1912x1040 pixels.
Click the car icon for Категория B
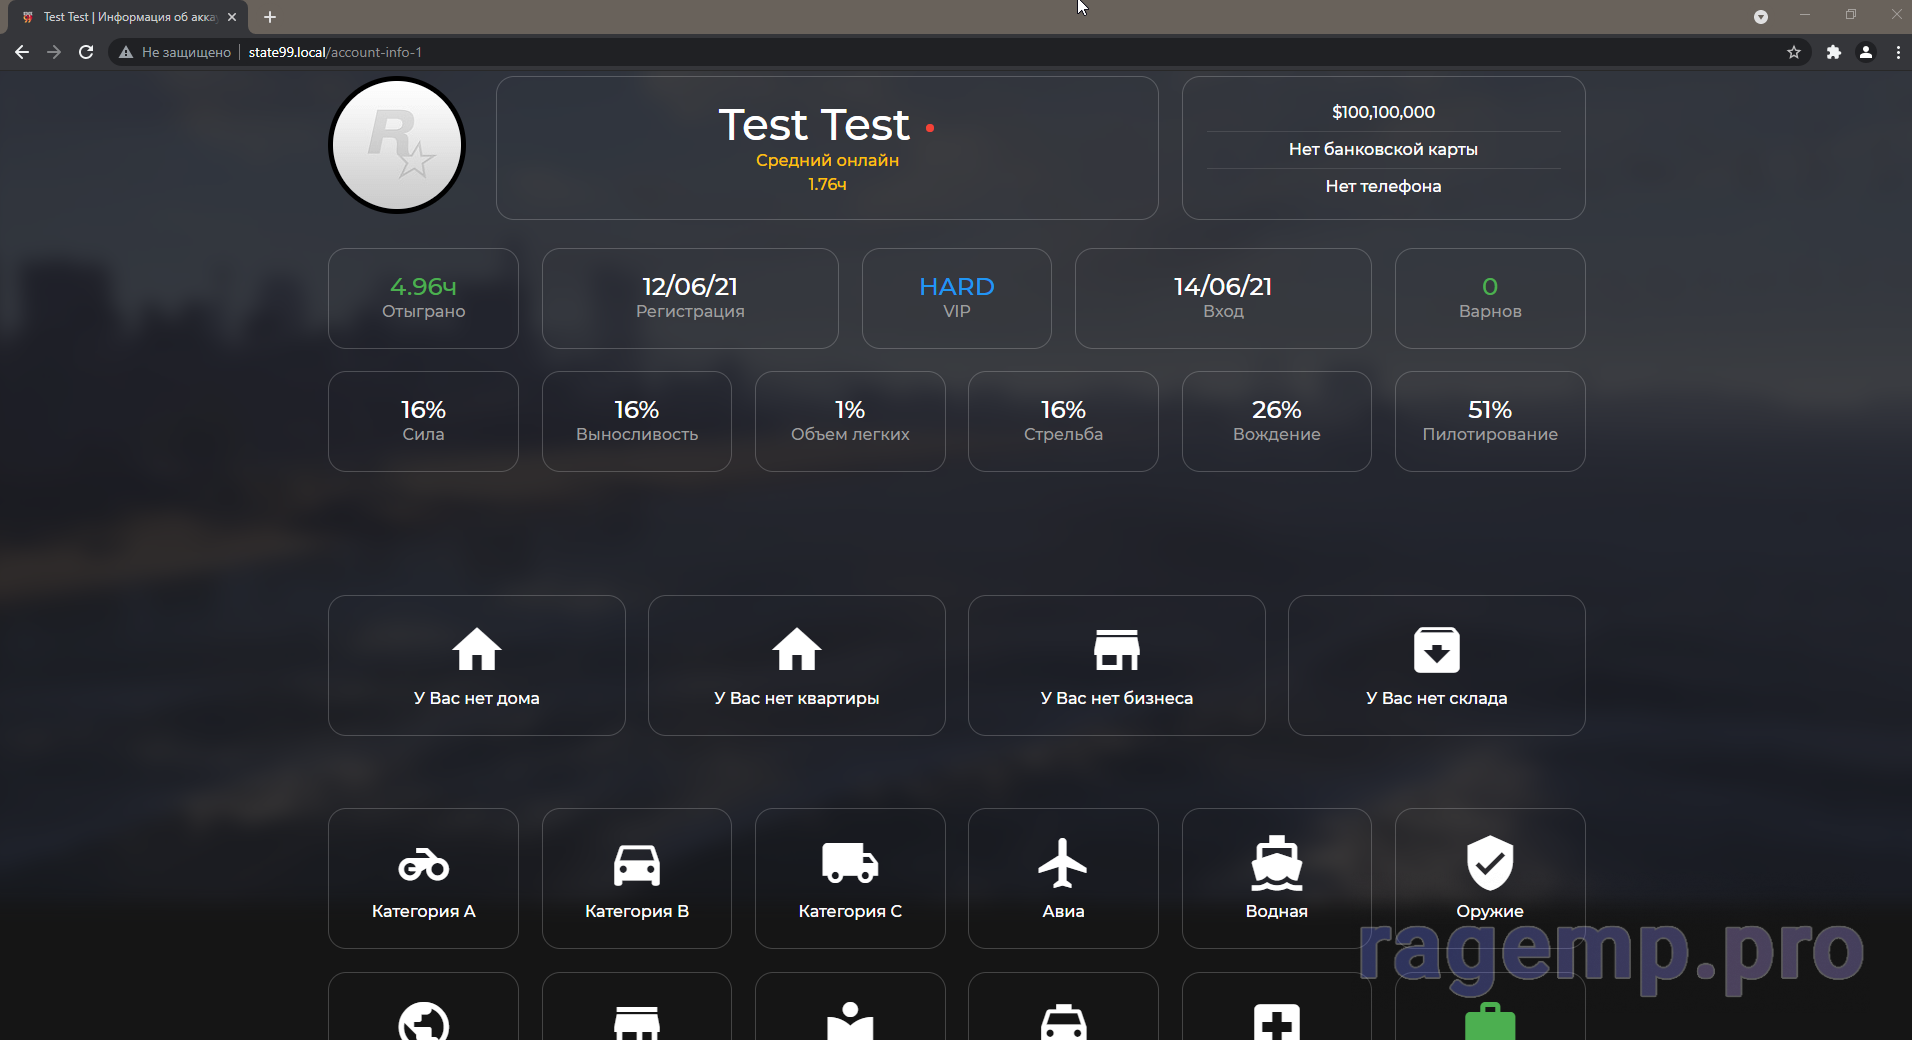coord(636,864)
